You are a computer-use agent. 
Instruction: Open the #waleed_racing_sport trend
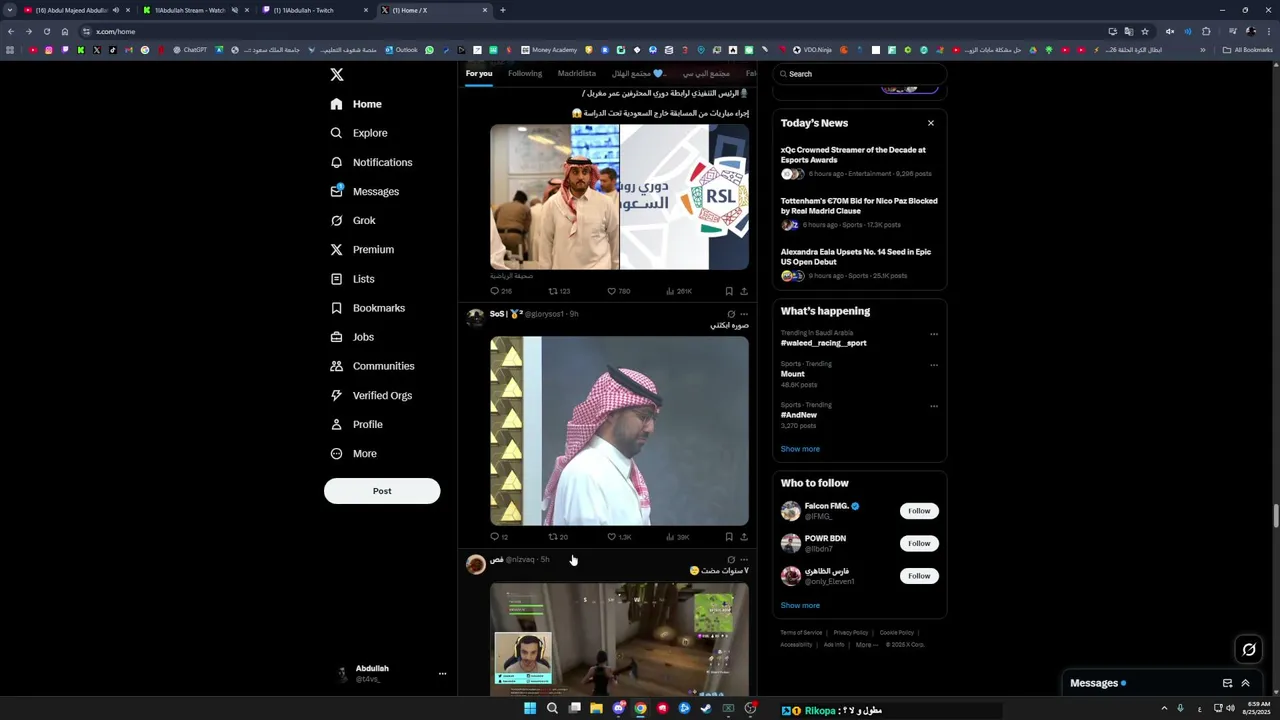(824, 343)
